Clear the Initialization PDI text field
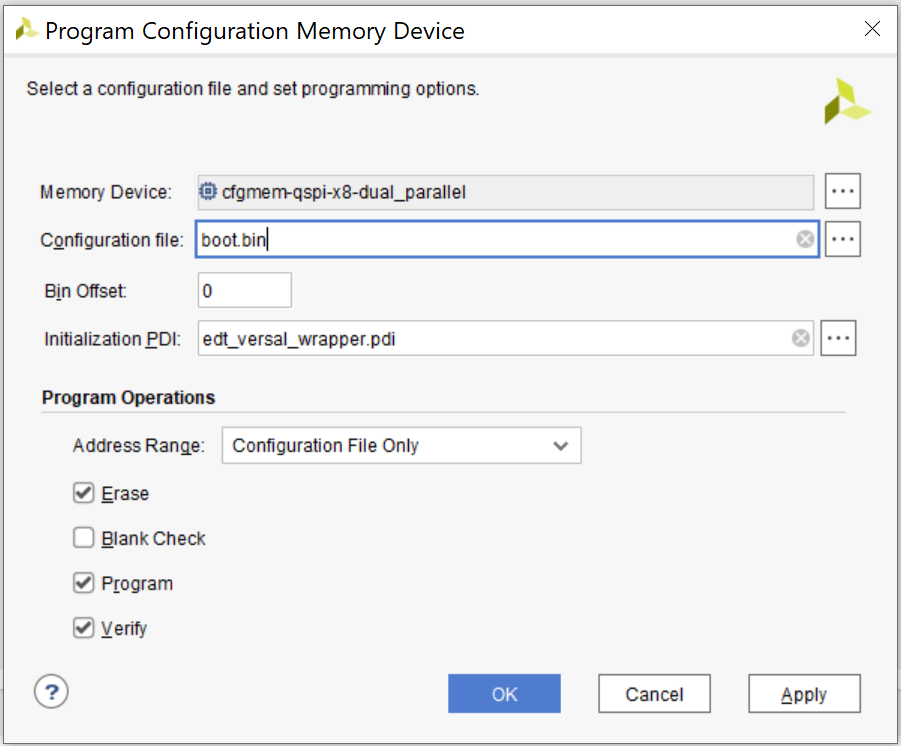Image resolution: width=901 pixels, height=746 pixels. pyautogui.click(x=800, y=339)
